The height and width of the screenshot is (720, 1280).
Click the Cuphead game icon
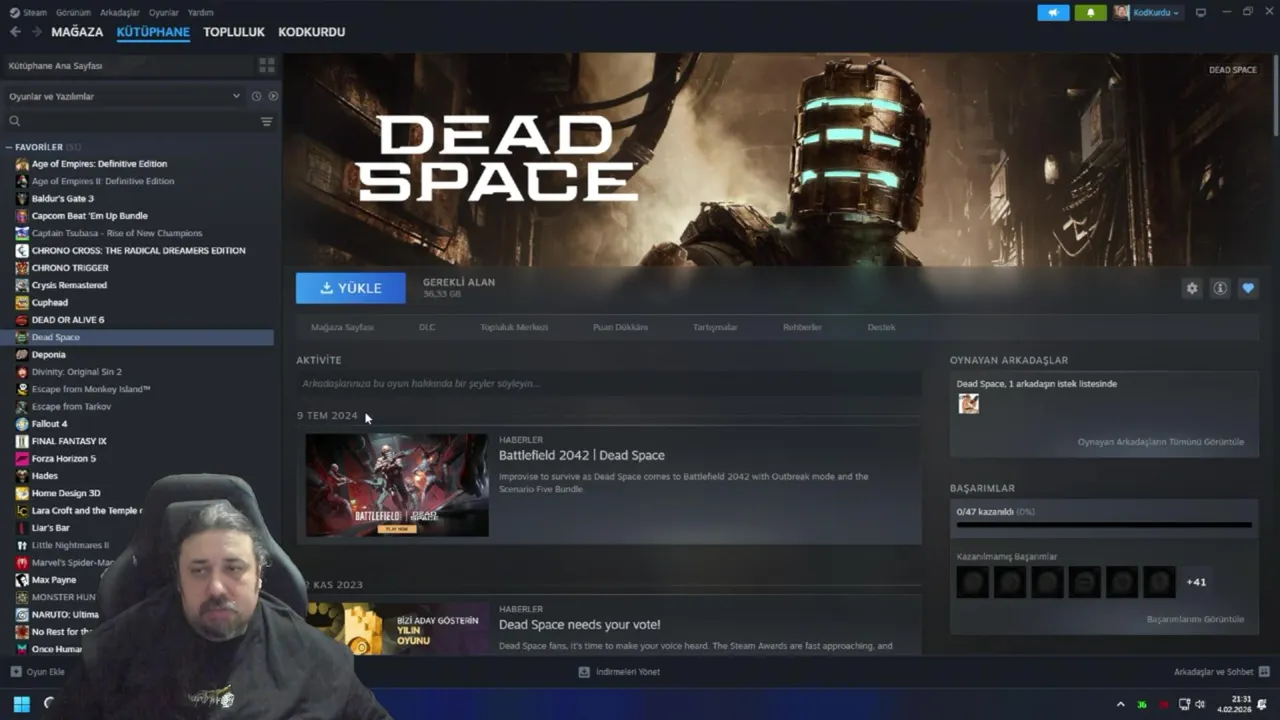pos(22,302)
